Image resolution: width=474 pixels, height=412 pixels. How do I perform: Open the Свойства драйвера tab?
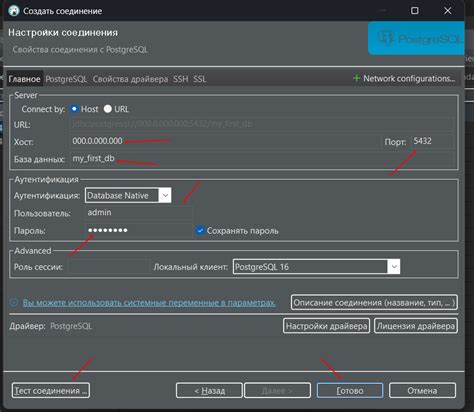(x=130, y=79)
